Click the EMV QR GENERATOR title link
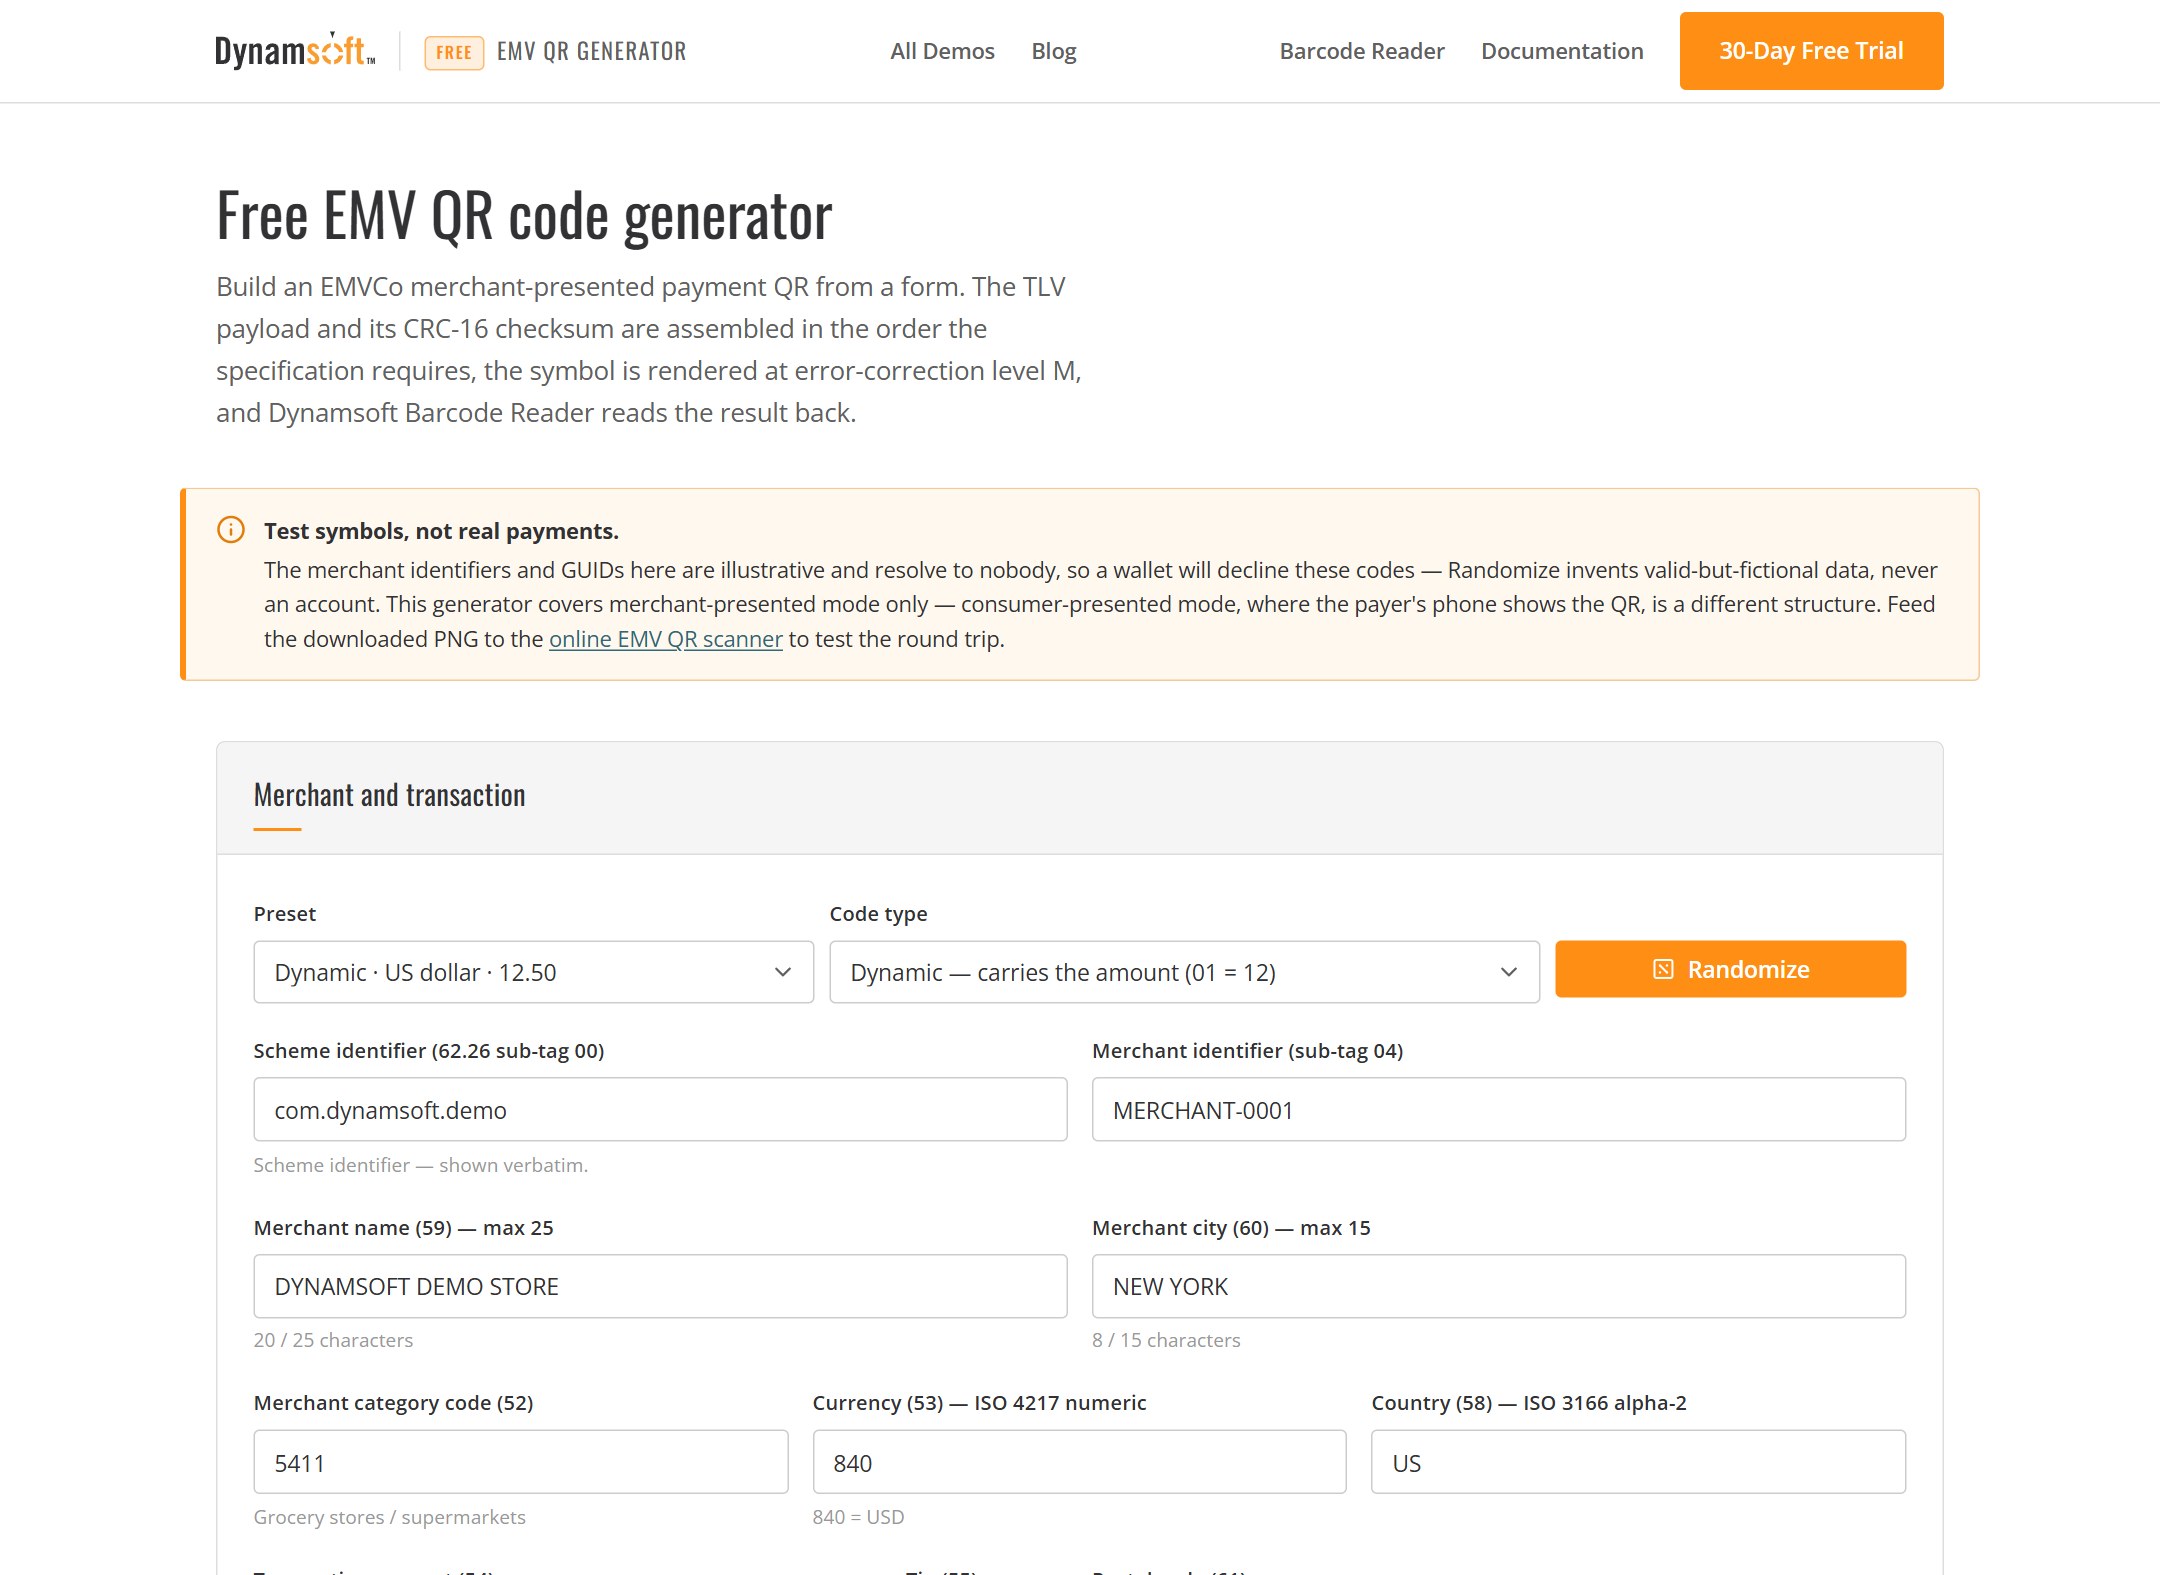This screenshot has width=2160, height=1575. (x=592, y=51)
